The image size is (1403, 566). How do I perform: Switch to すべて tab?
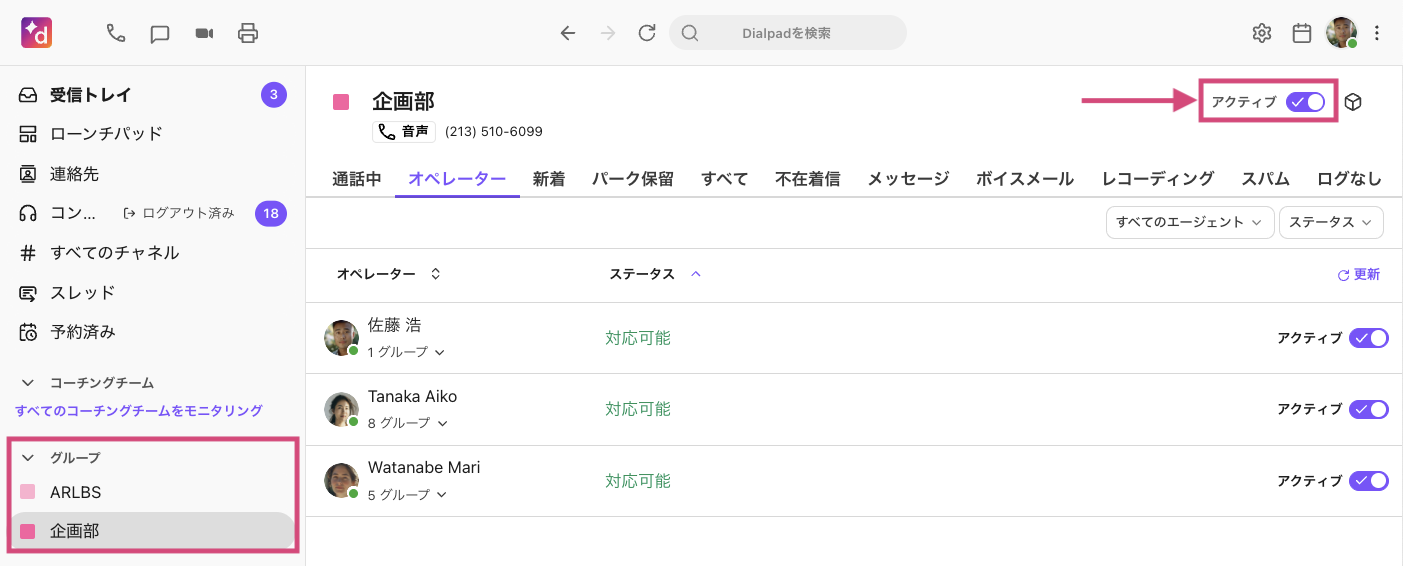pos(725,179)
